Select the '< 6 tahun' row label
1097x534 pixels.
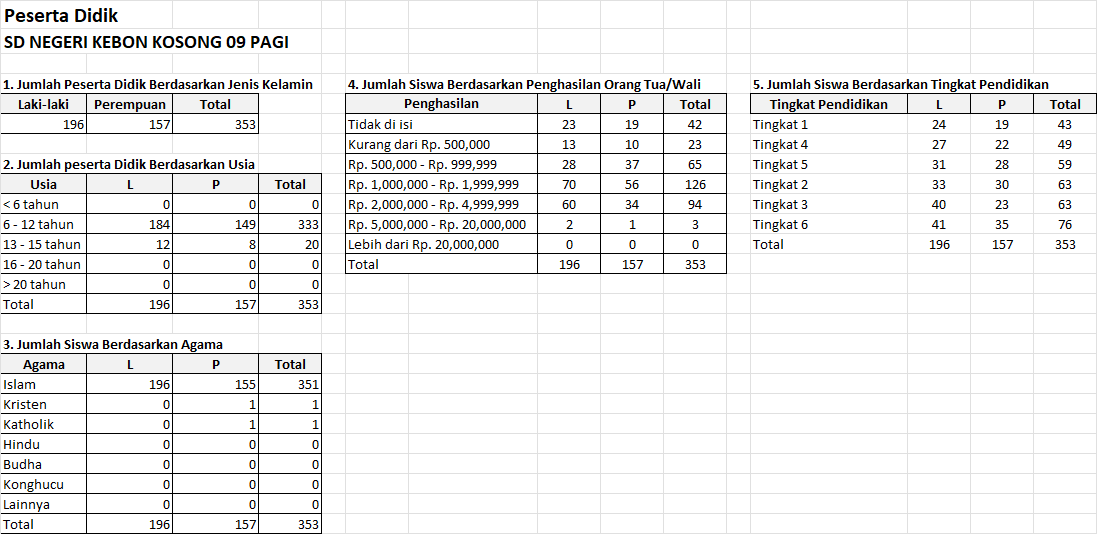coord(43,204)
